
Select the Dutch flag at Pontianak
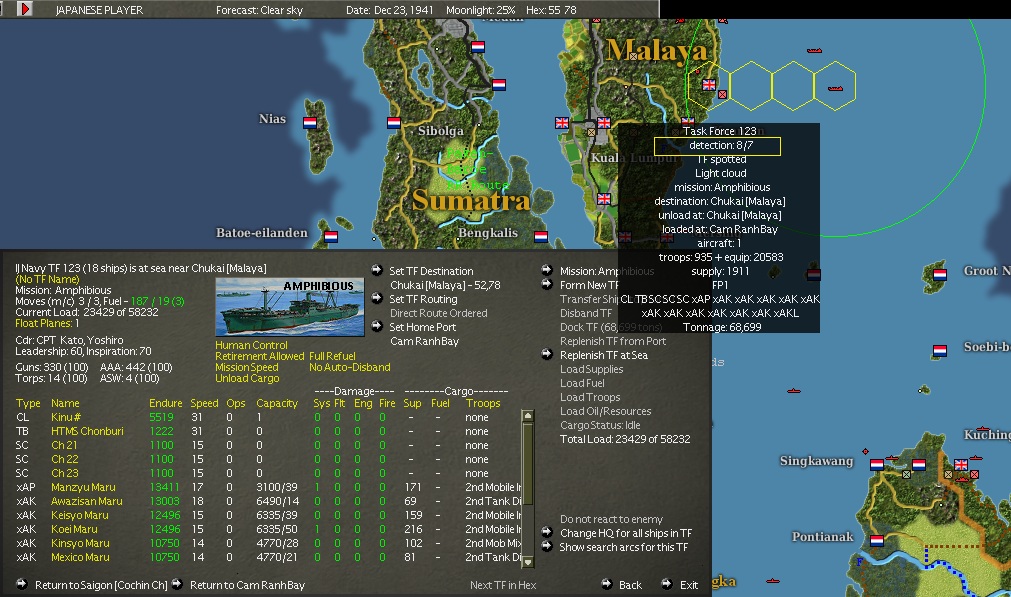pos(877,540)
